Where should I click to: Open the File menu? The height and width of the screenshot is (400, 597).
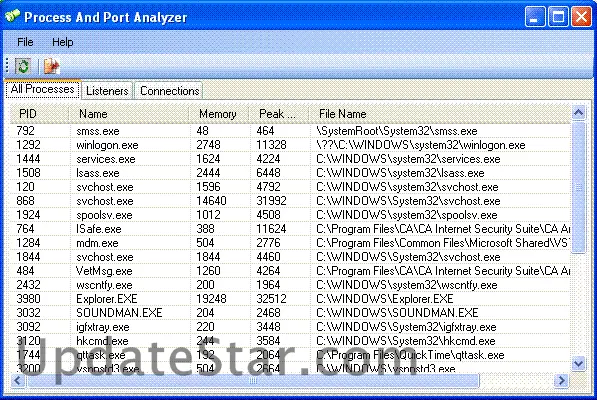[25, 42]
